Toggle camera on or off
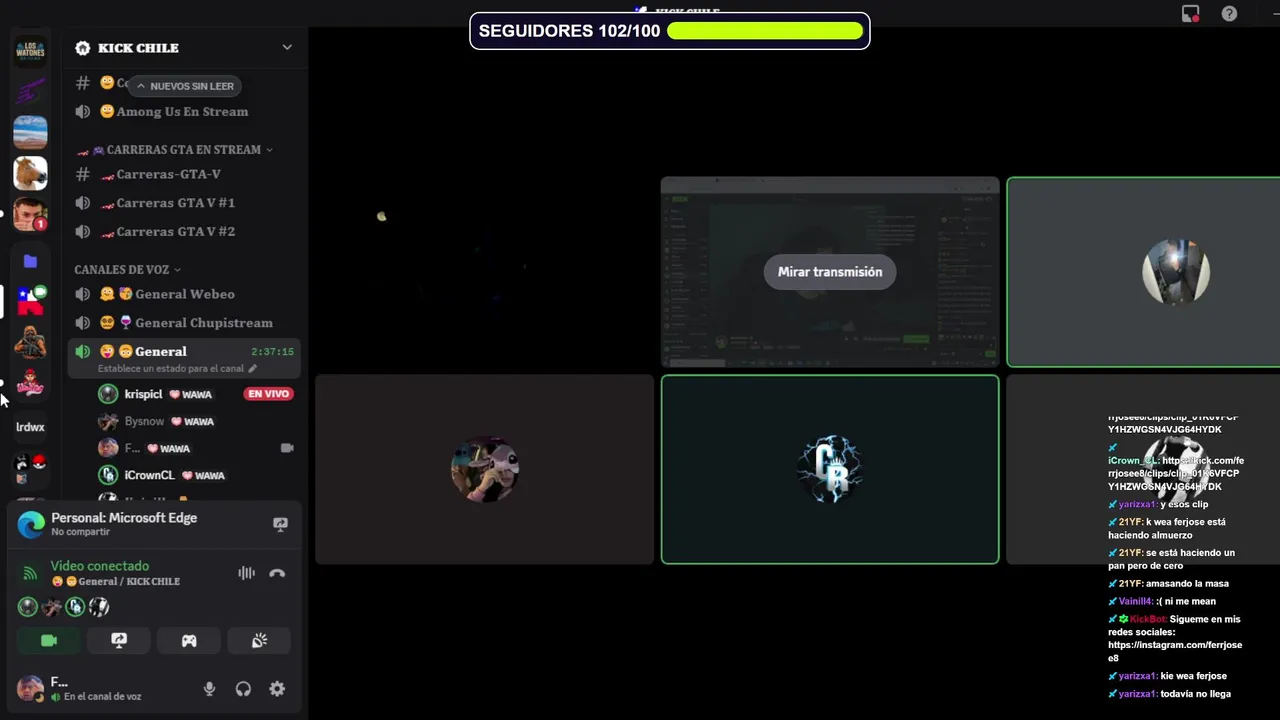The height and width of the screenshot is (720, 1280). tap(49, 640)
